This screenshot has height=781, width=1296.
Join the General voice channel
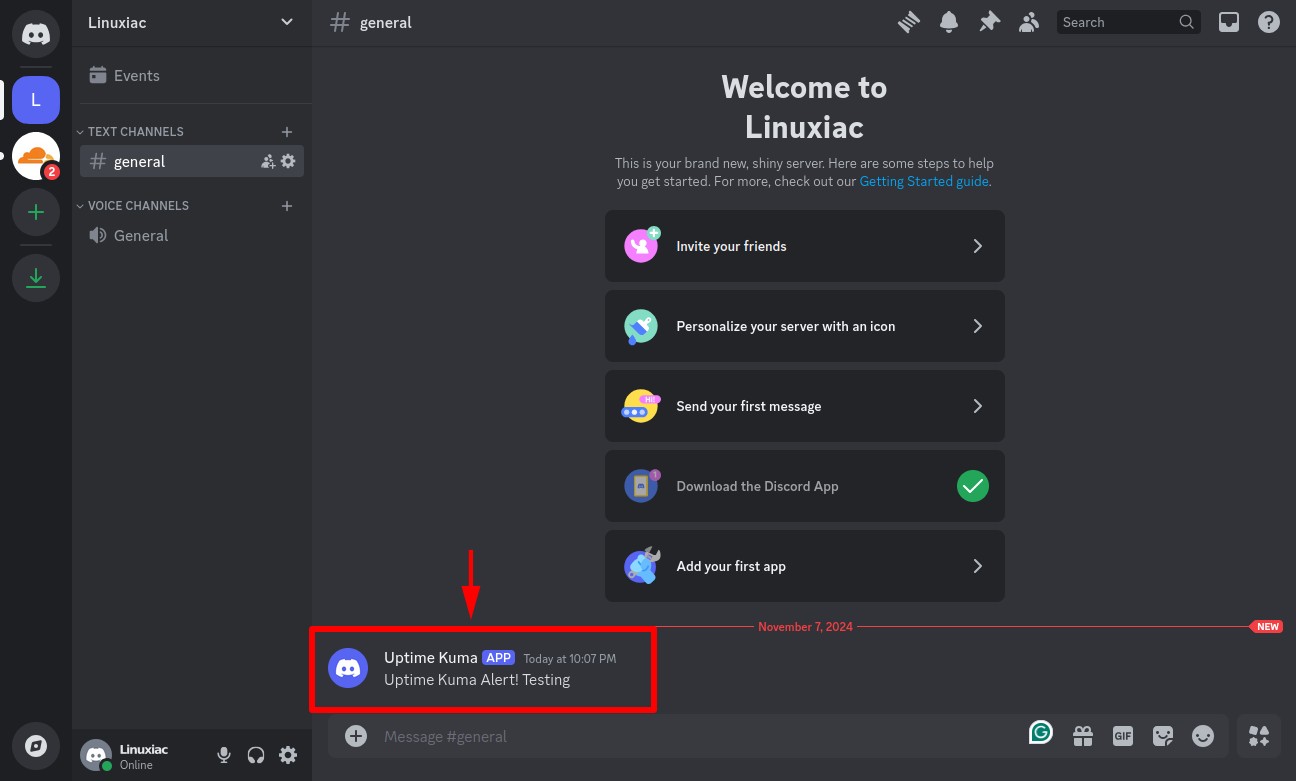tap(191, 235)
